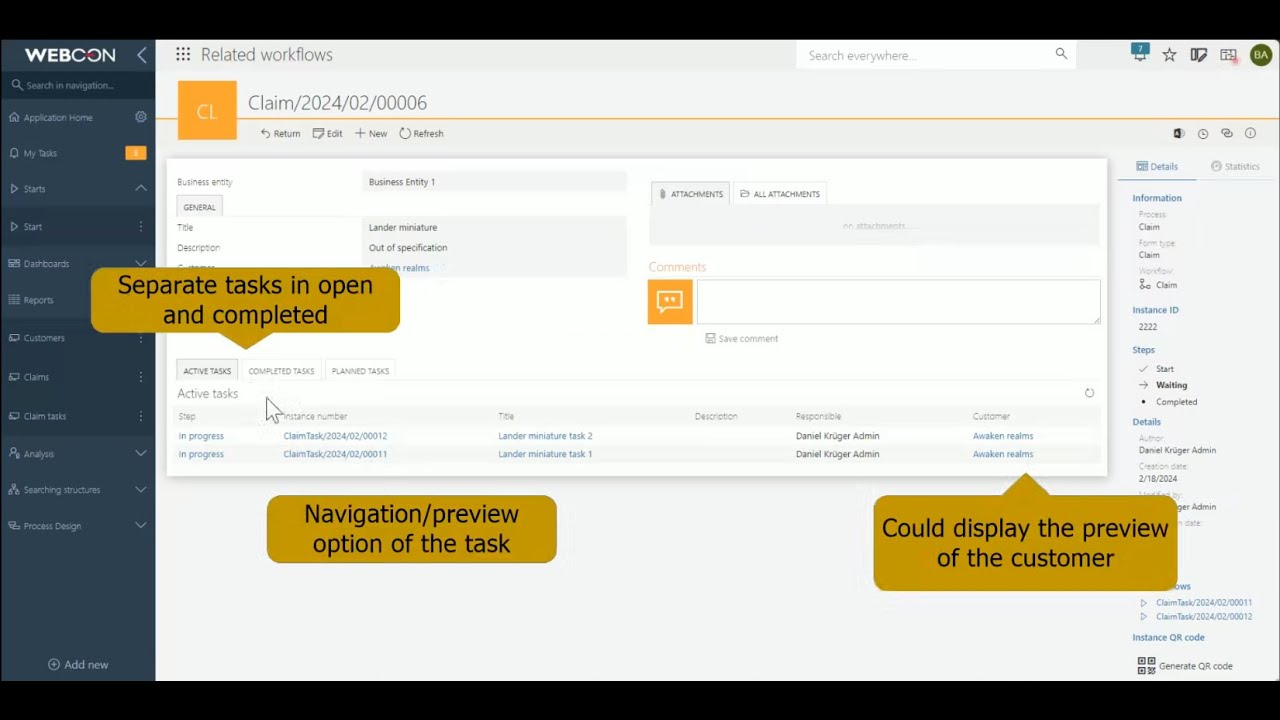Switch to the Completed Tasks tab
Image resolution: width=1280 pixels, height=720 pixels.
tap(281, 371)
